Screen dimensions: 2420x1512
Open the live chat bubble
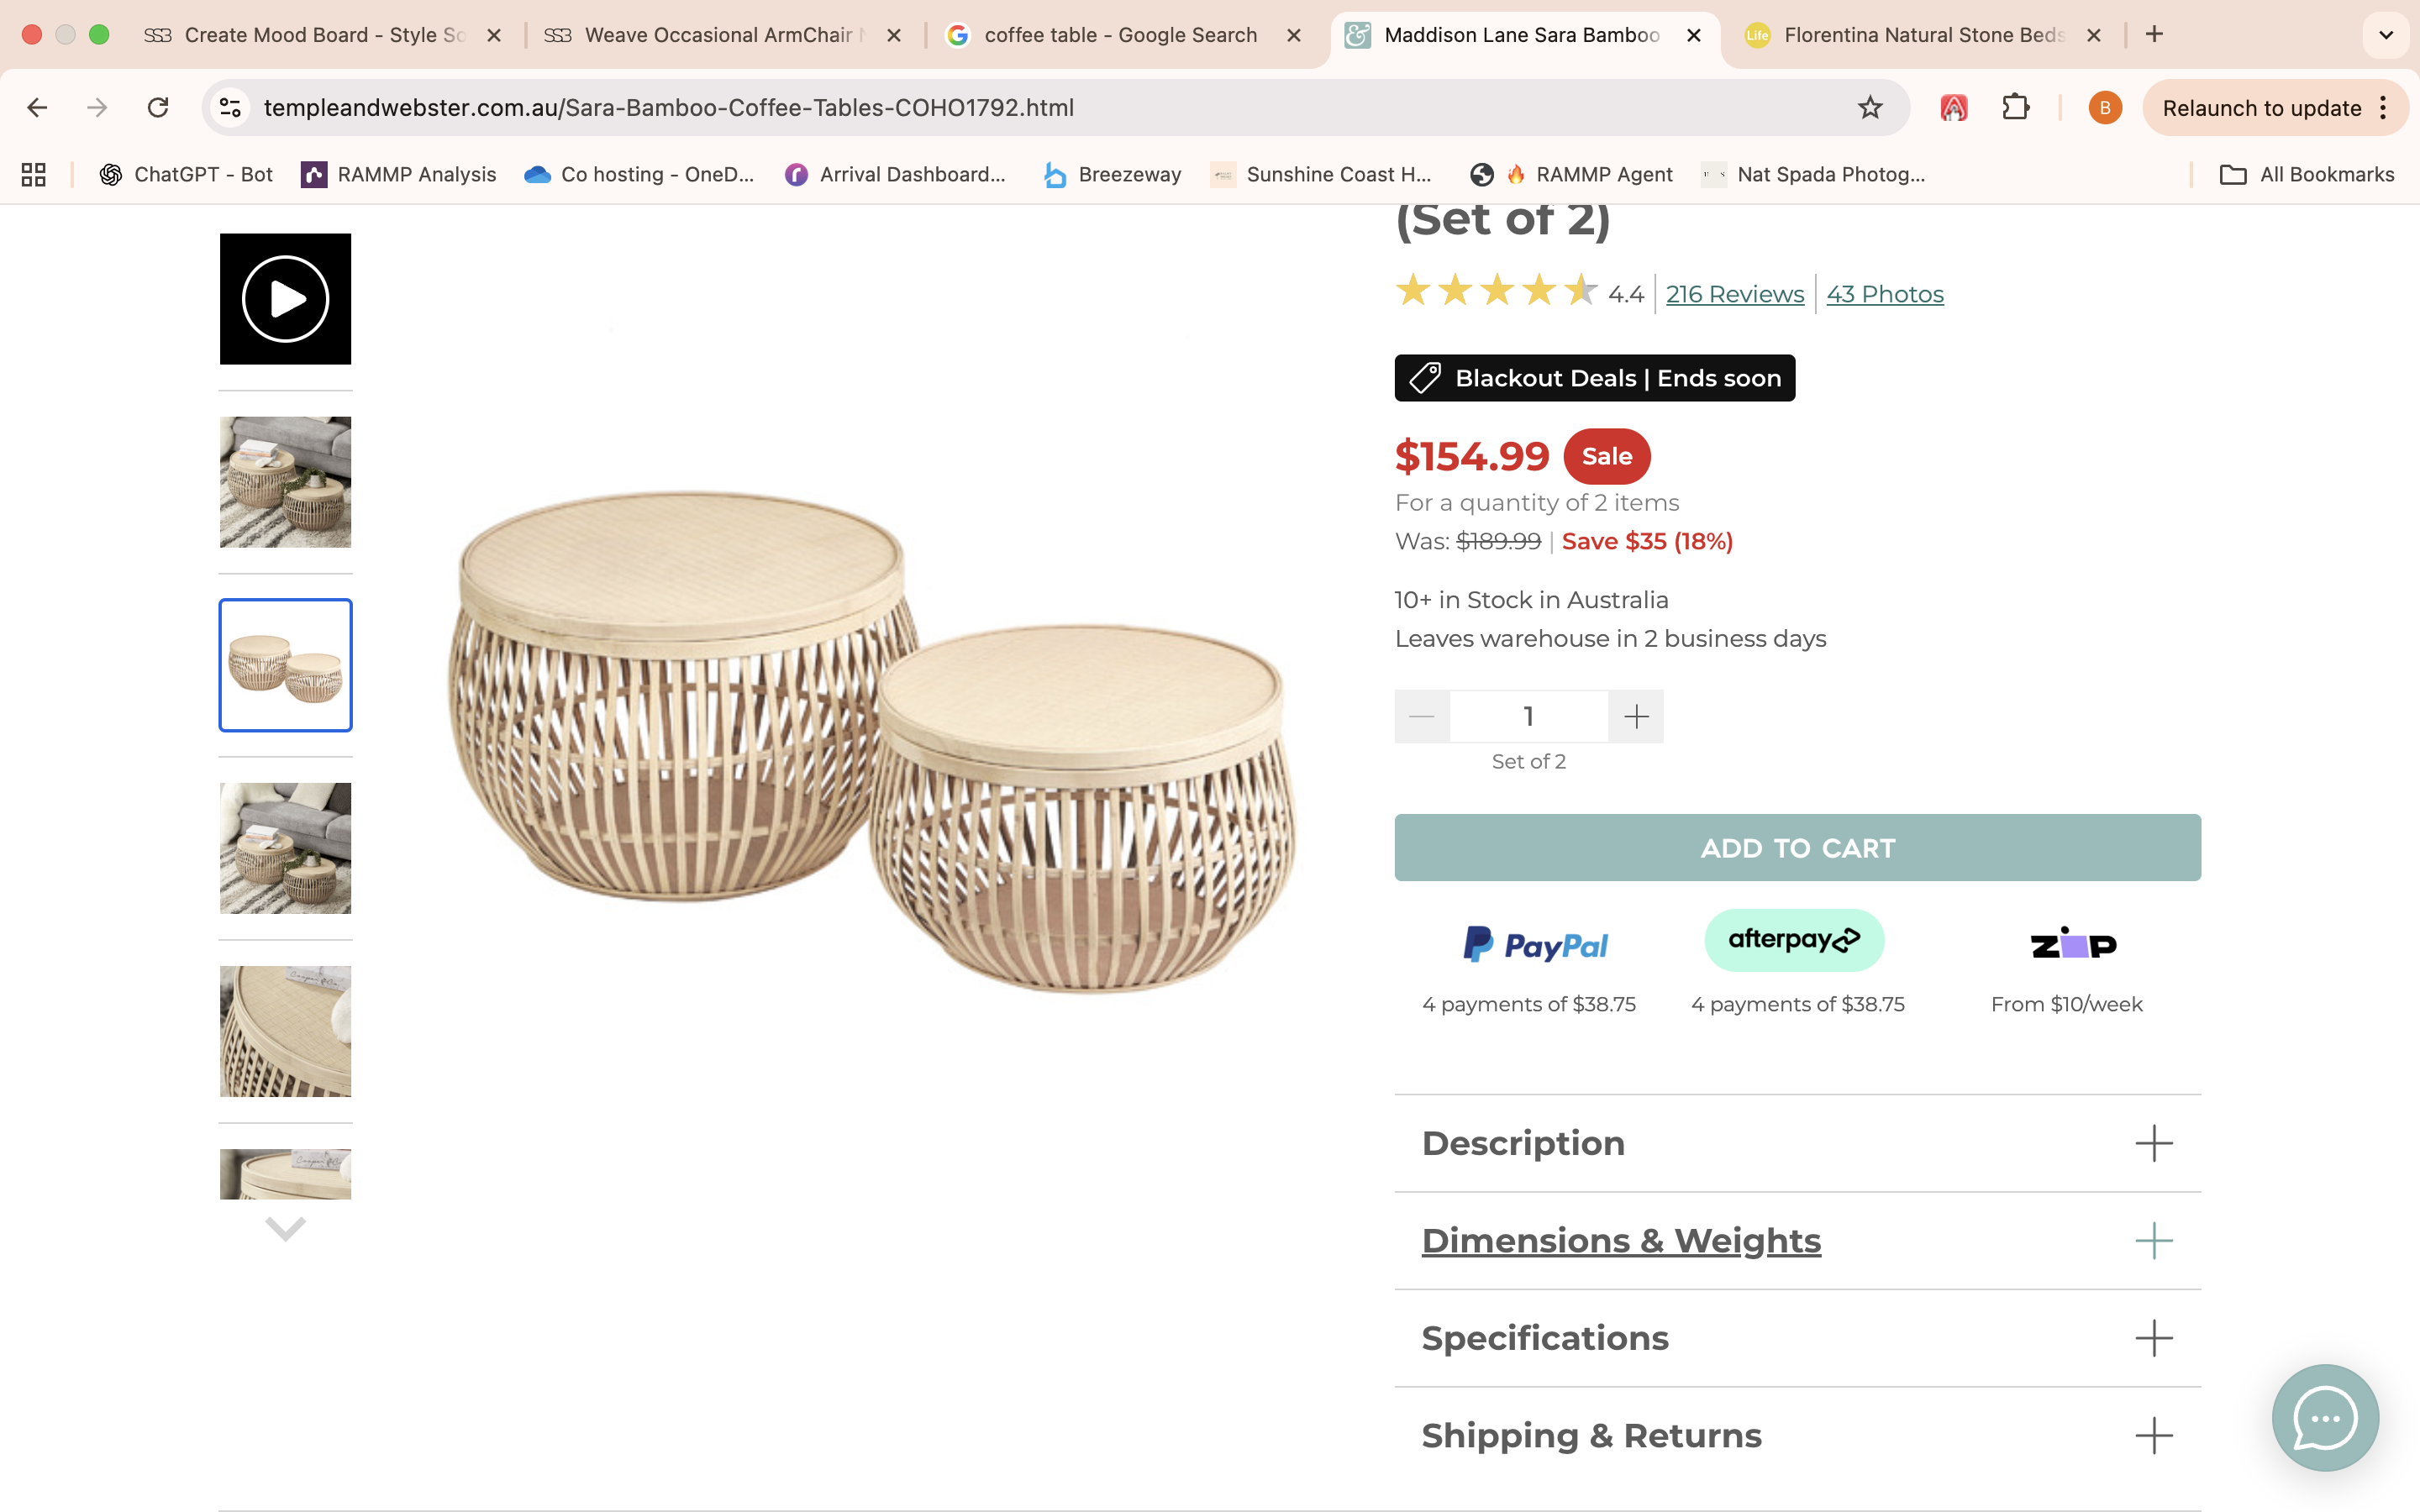[2324, 1417]
